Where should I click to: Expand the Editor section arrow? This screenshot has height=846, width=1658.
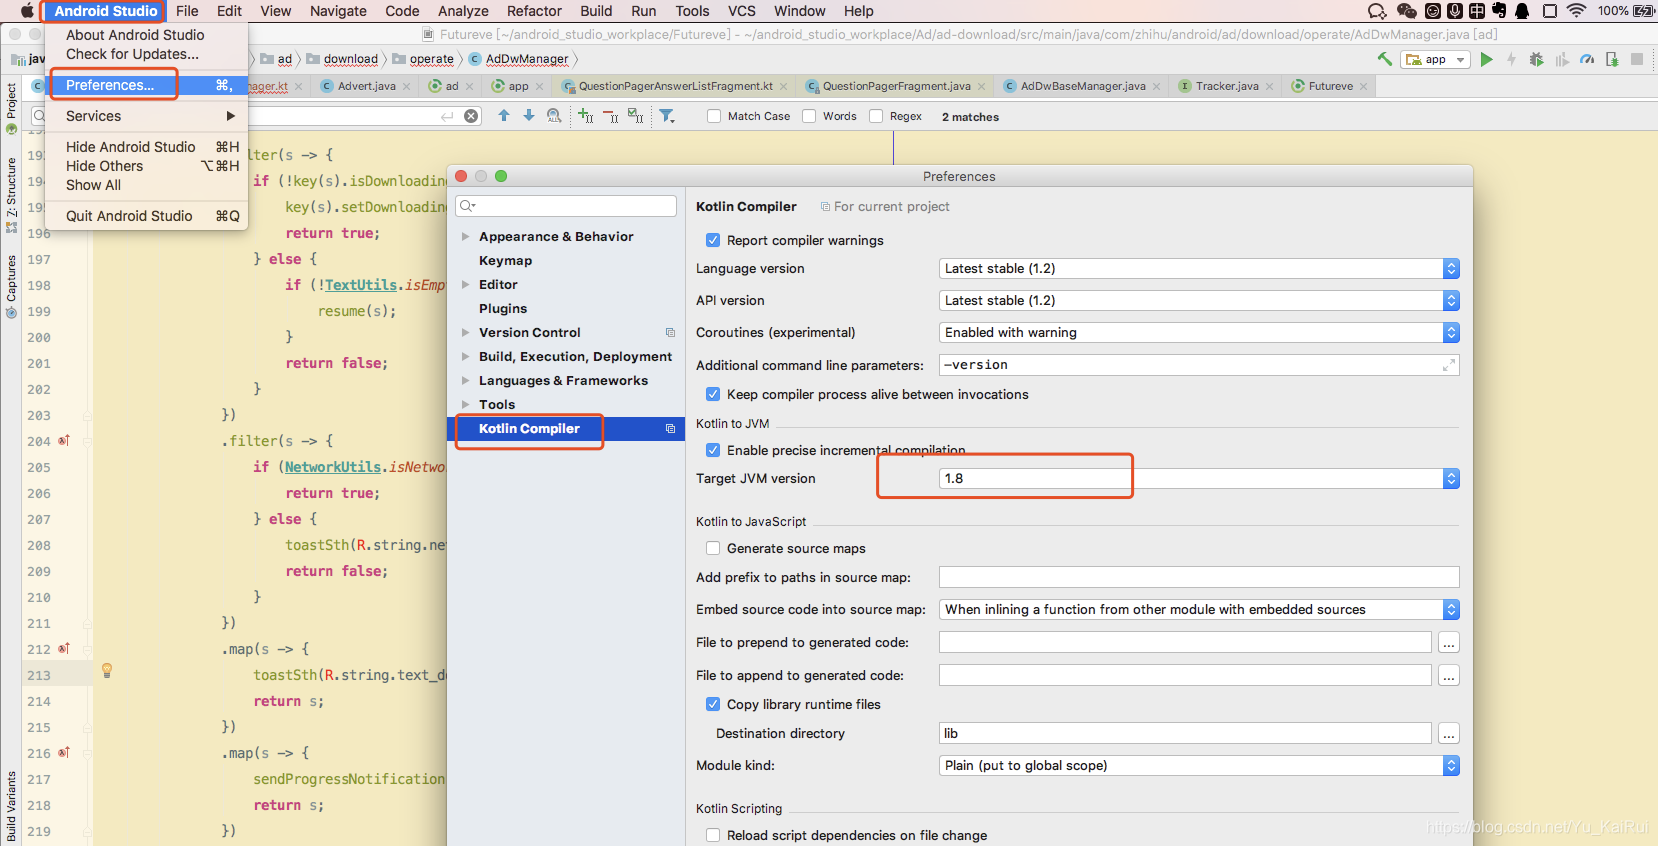point(465,285)
